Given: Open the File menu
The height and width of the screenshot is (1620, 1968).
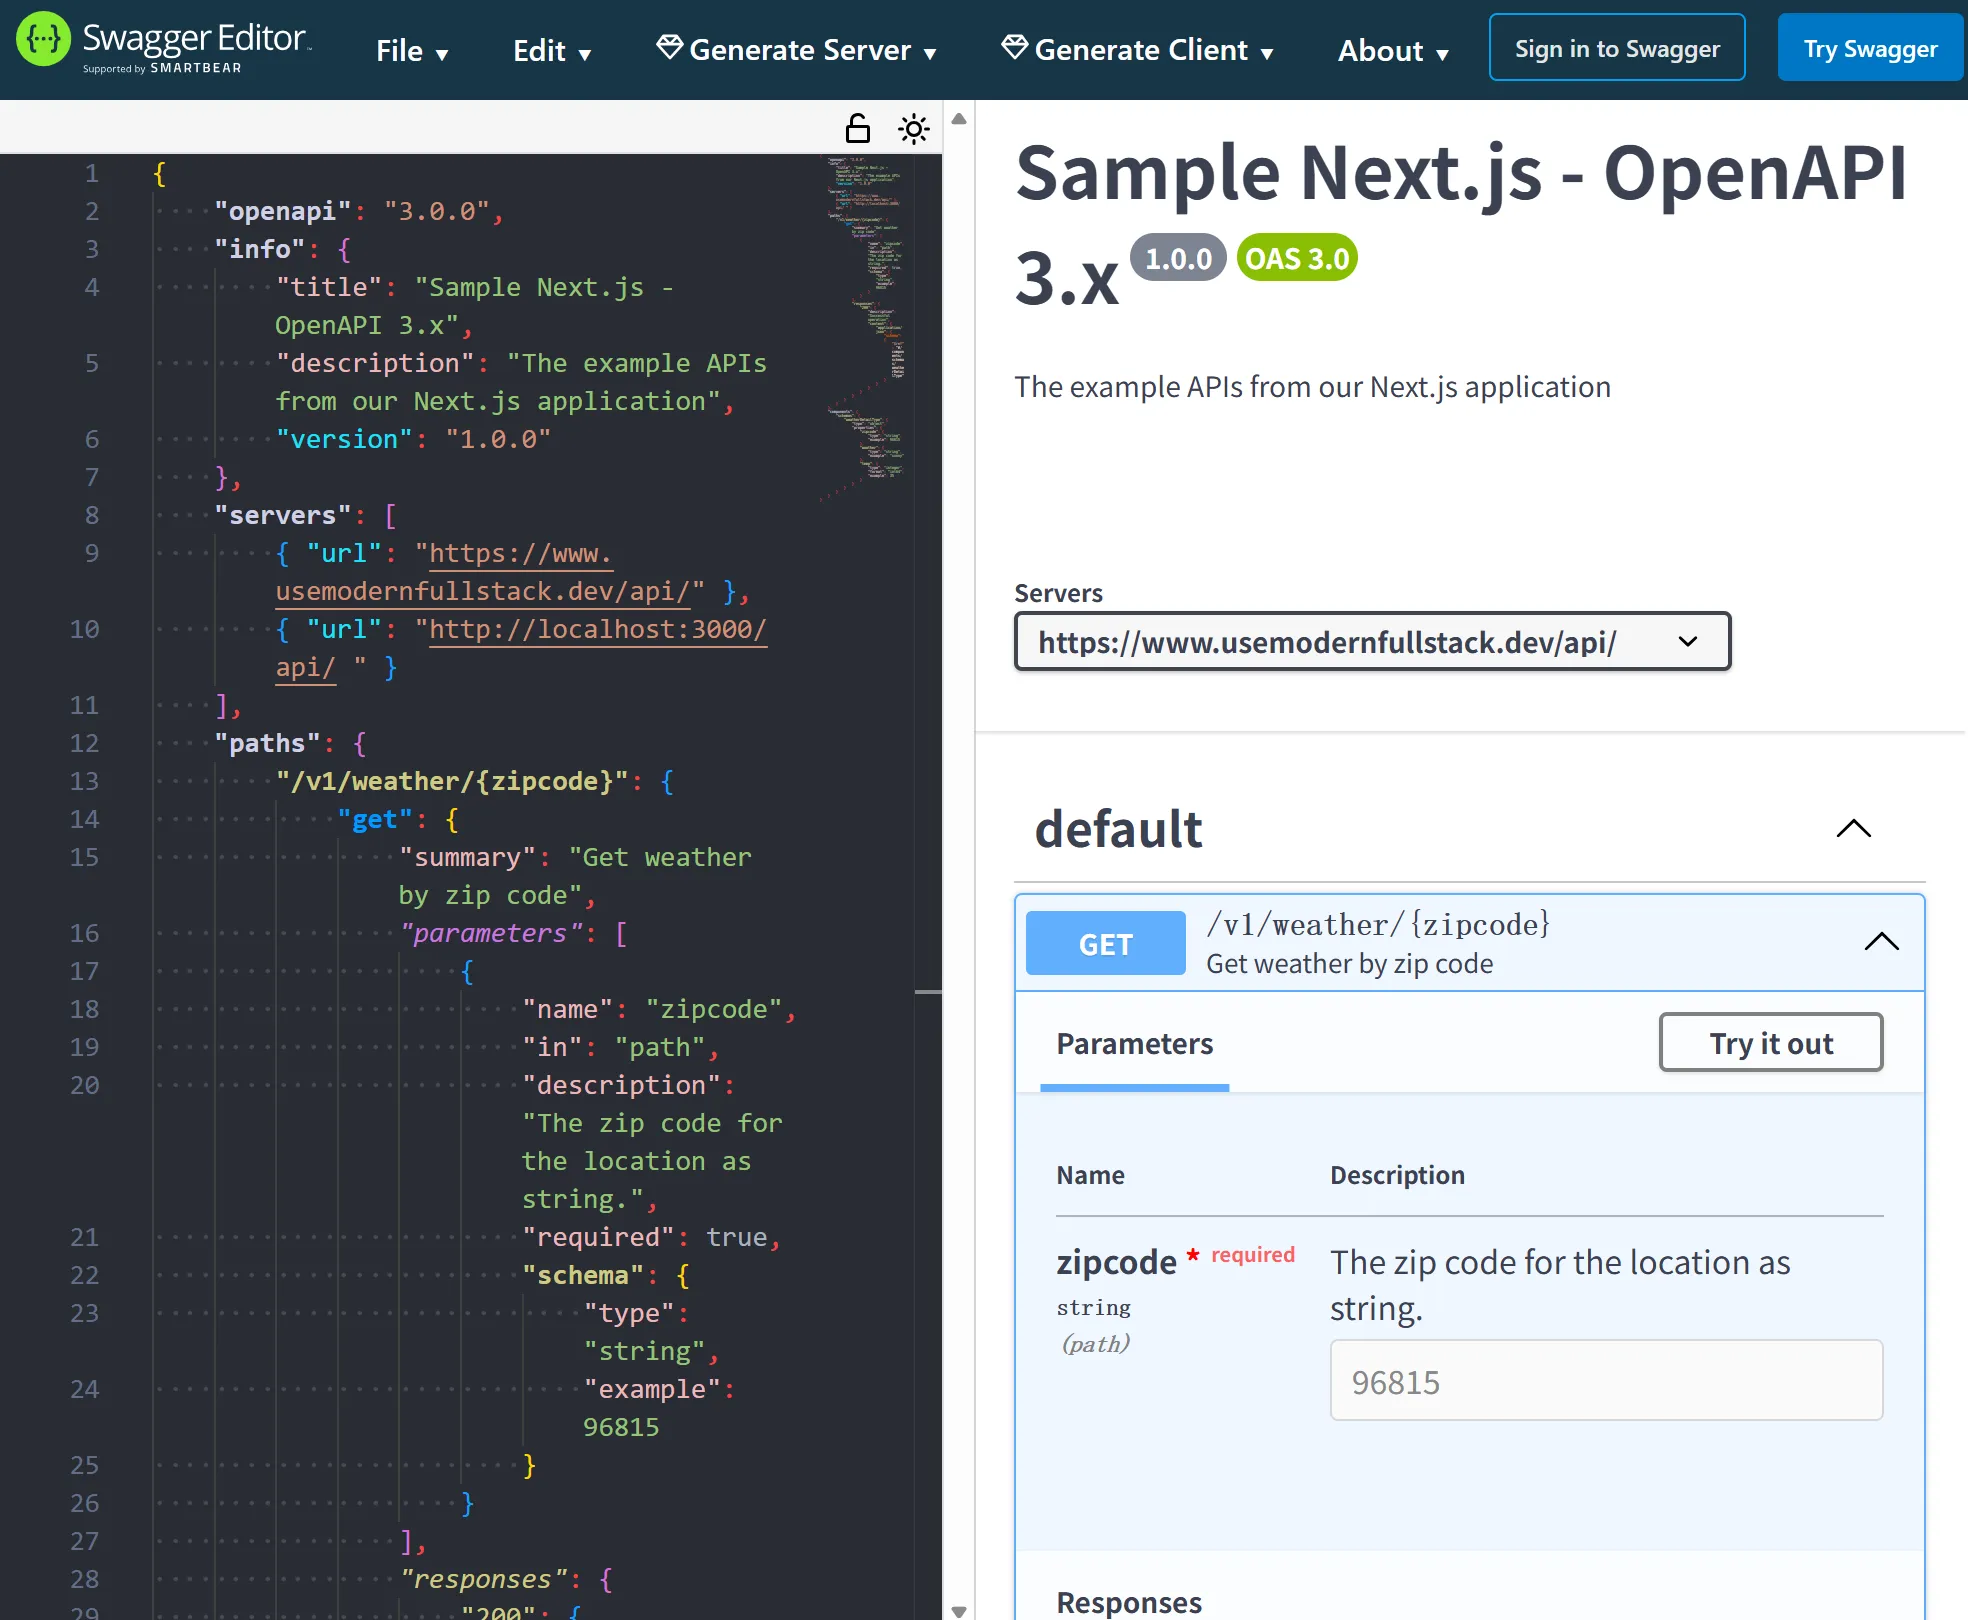Looking at the screenshot, I should (x=412, y=51).
